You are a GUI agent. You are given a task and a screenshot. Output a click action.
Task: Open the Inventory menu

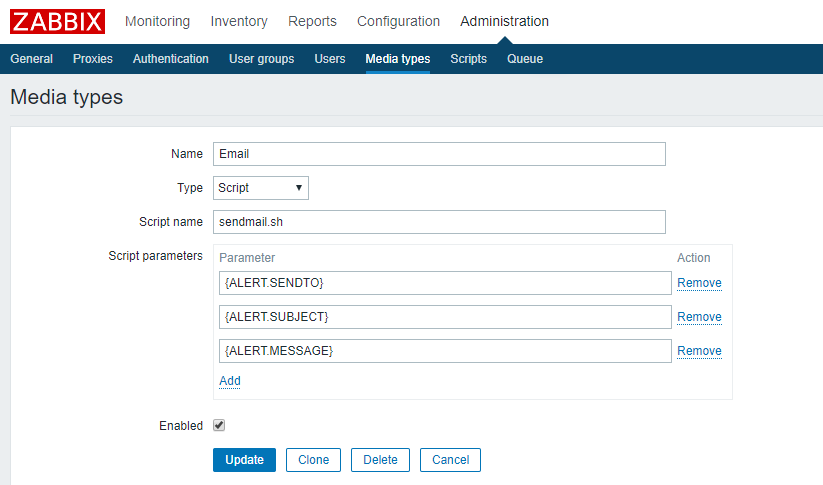coord(239,21)
